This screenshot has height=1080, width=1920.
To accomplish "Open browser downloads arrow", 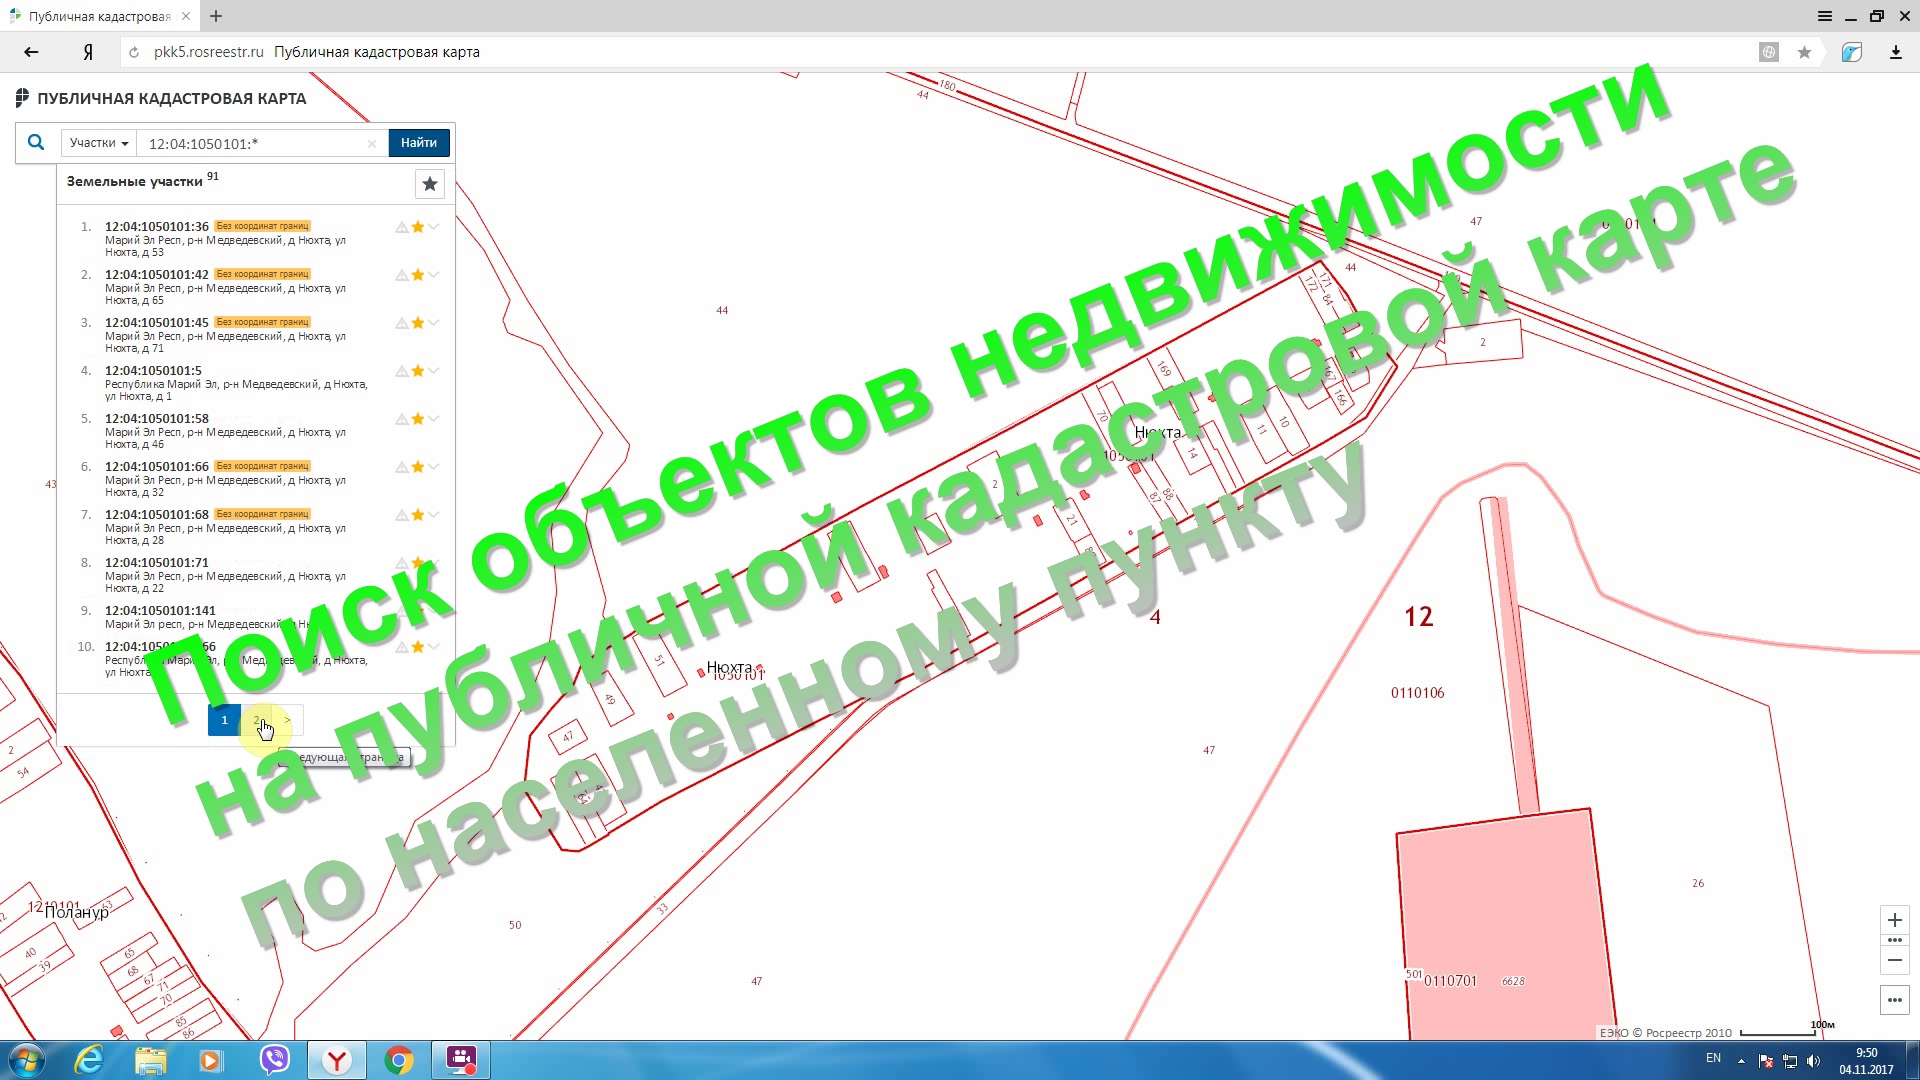I will click(1895, 52).
